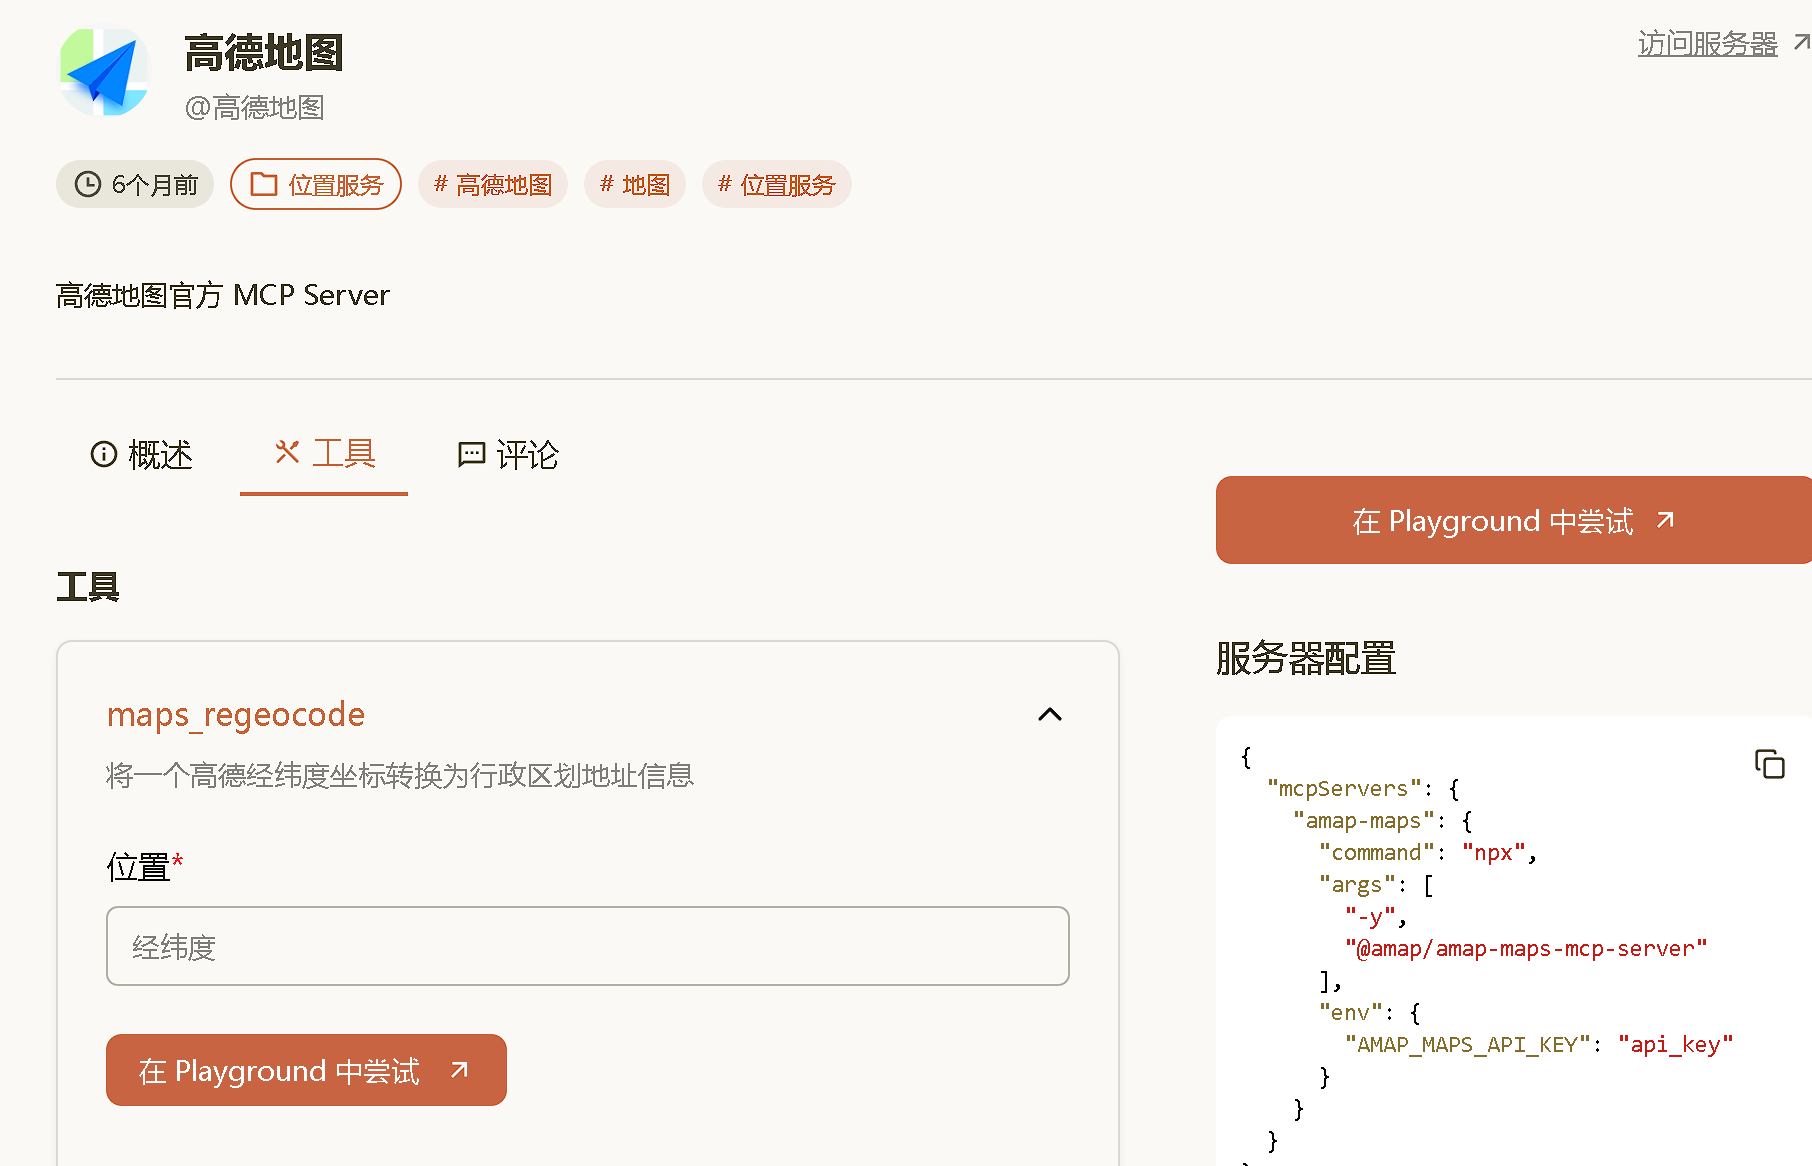Image resolution: width=1812 pixels, height=1166 pixels.
Task: Click the "npx" command value
Action: 1494,852
